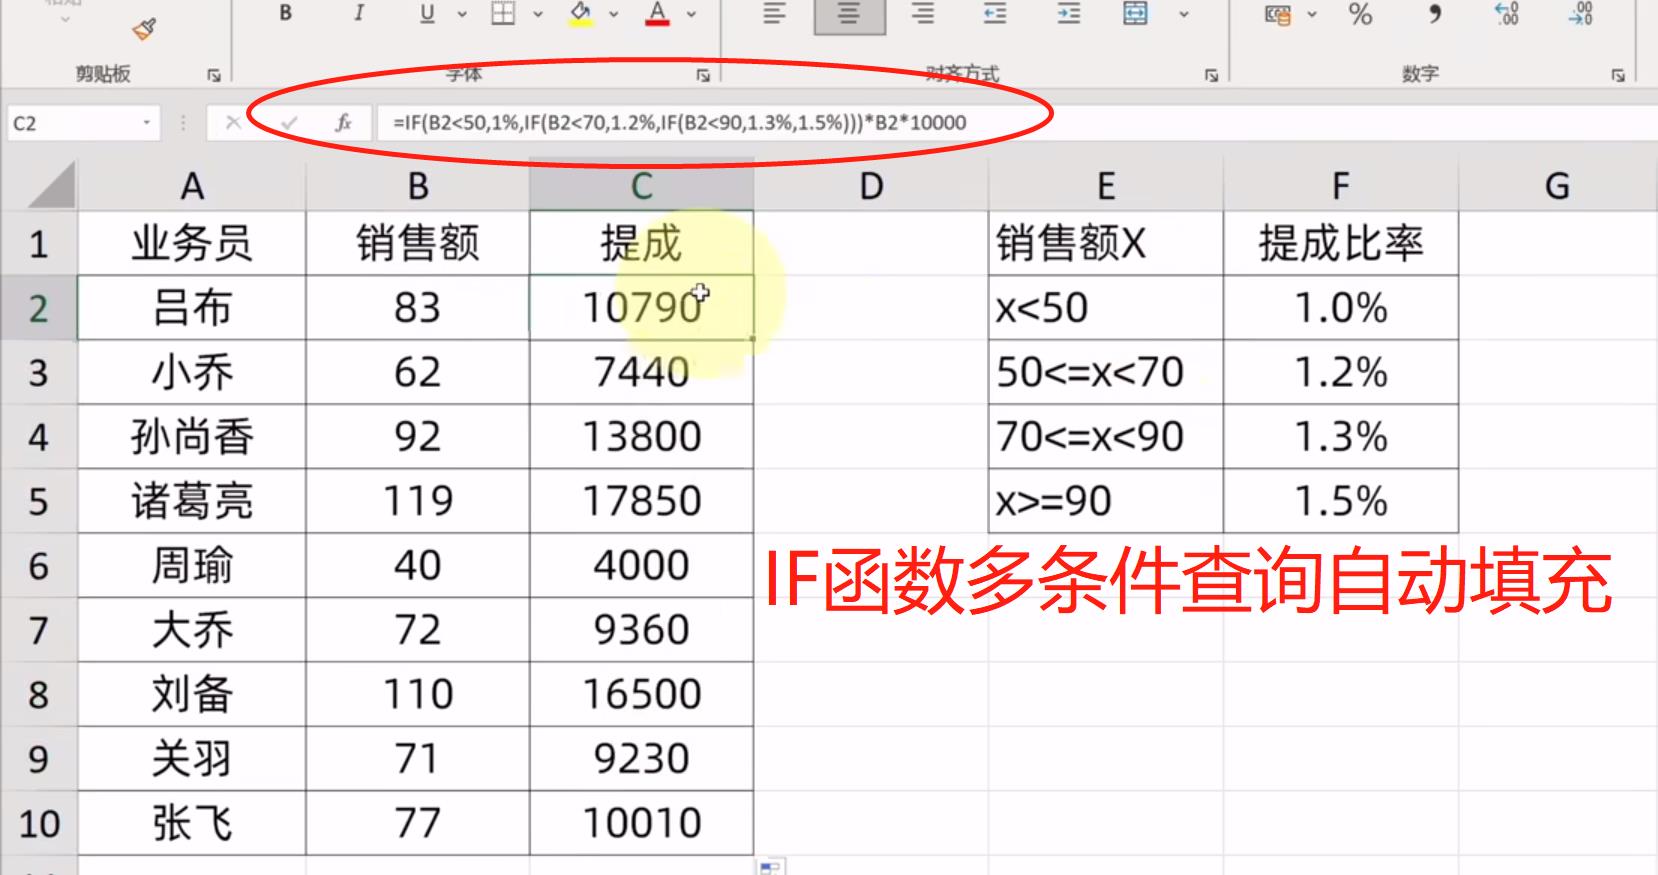Expand the Name Box dropdown arrow
This screenshot has width=1658, height=875.
coord(147,123)
